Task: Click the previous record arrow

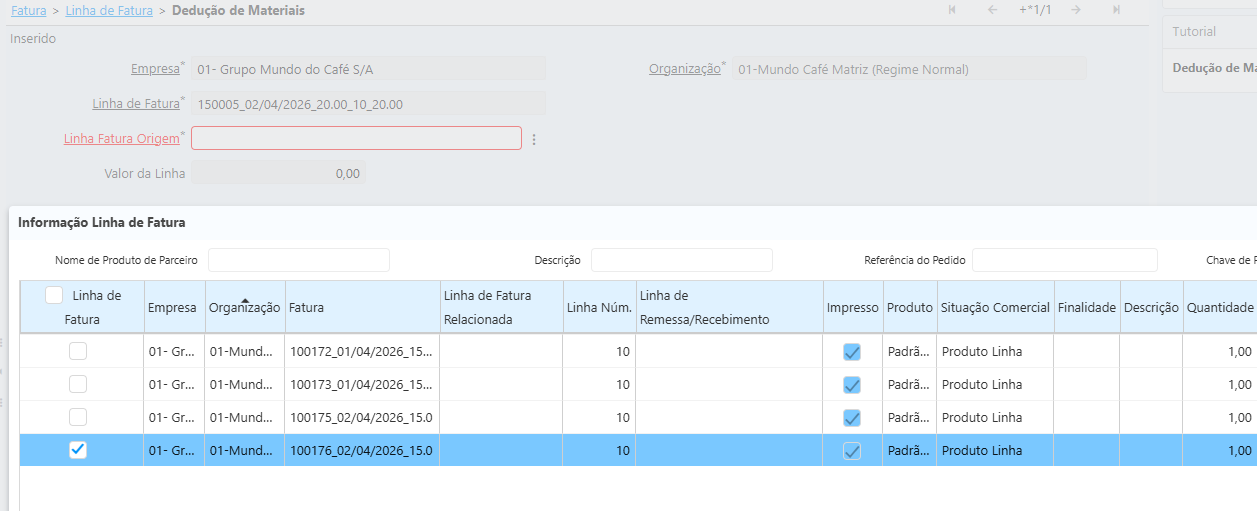Action: pos(992,10)
